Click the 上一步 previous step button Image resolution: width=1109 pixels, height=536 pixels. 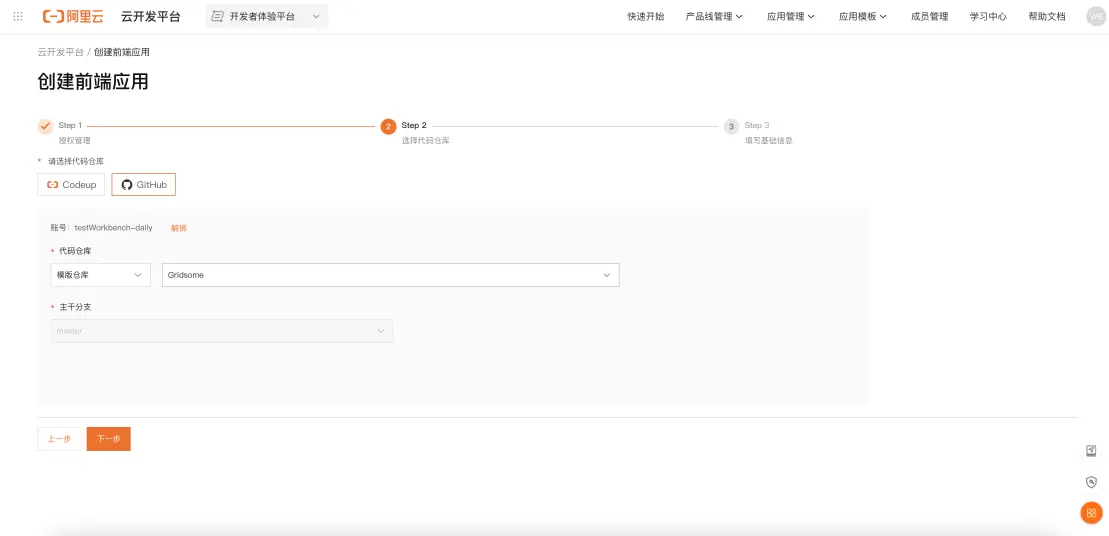[59, 439]
